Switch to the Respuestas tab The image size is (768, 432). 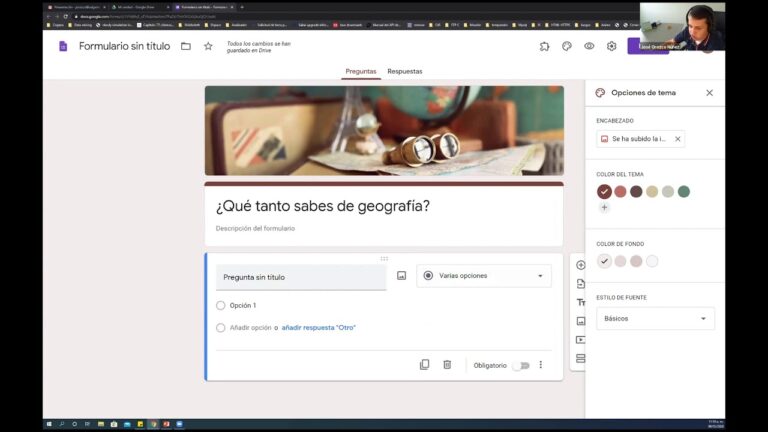point(405,72)
